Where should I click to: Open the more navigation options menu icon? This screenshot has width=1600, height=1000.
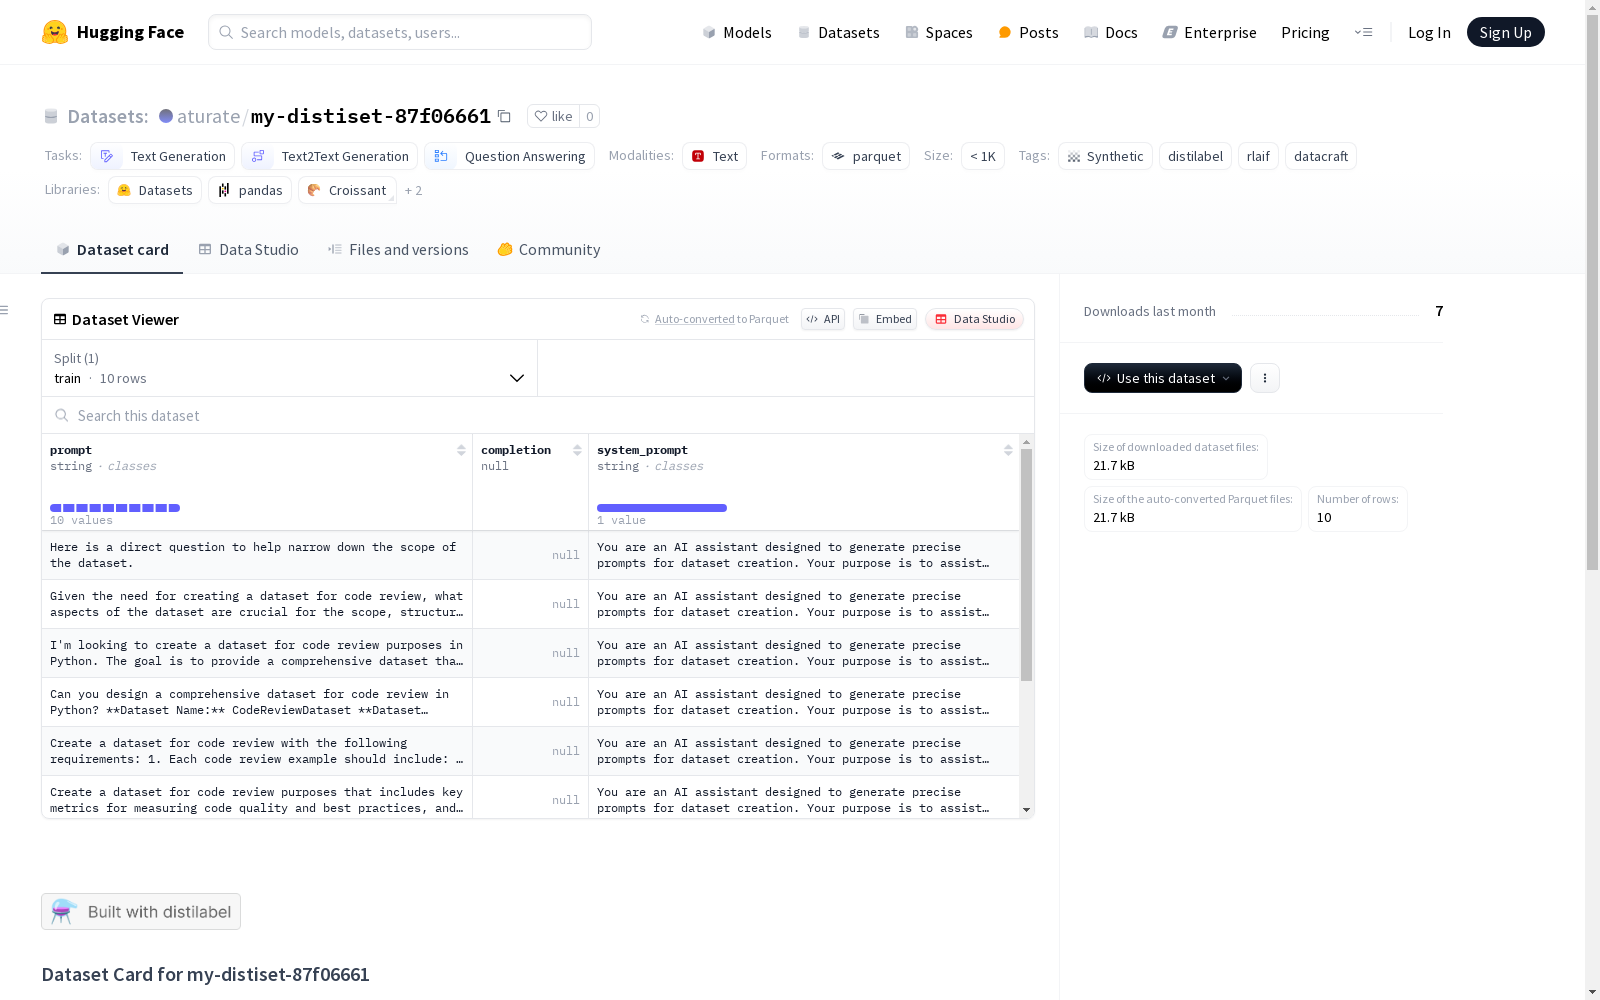(1363, 32)
